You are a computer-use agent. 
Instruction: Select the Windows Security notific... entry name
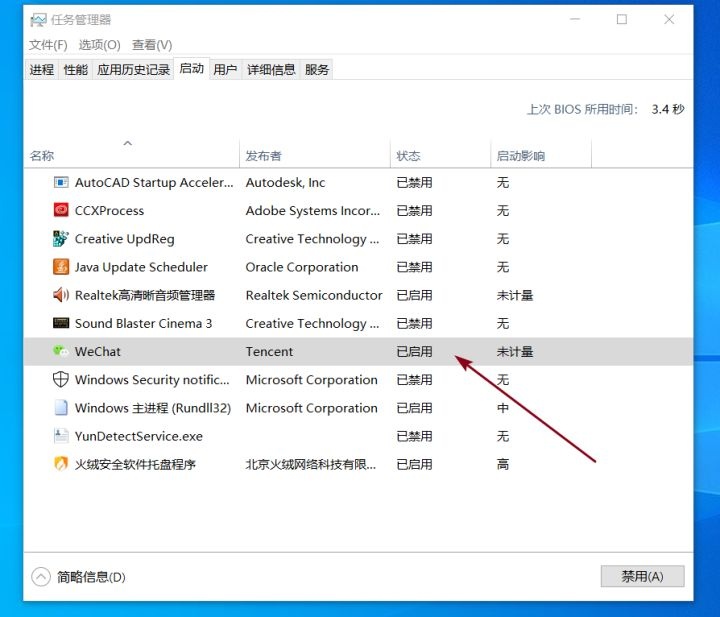152,380
